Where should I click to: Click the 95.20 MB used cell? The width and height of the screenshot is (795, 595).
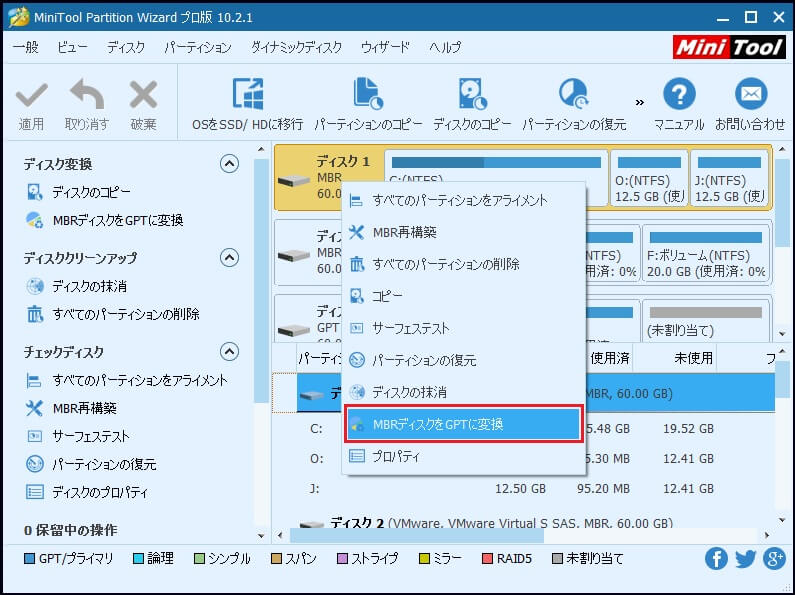pyautogui.click(x=603, y=489)
